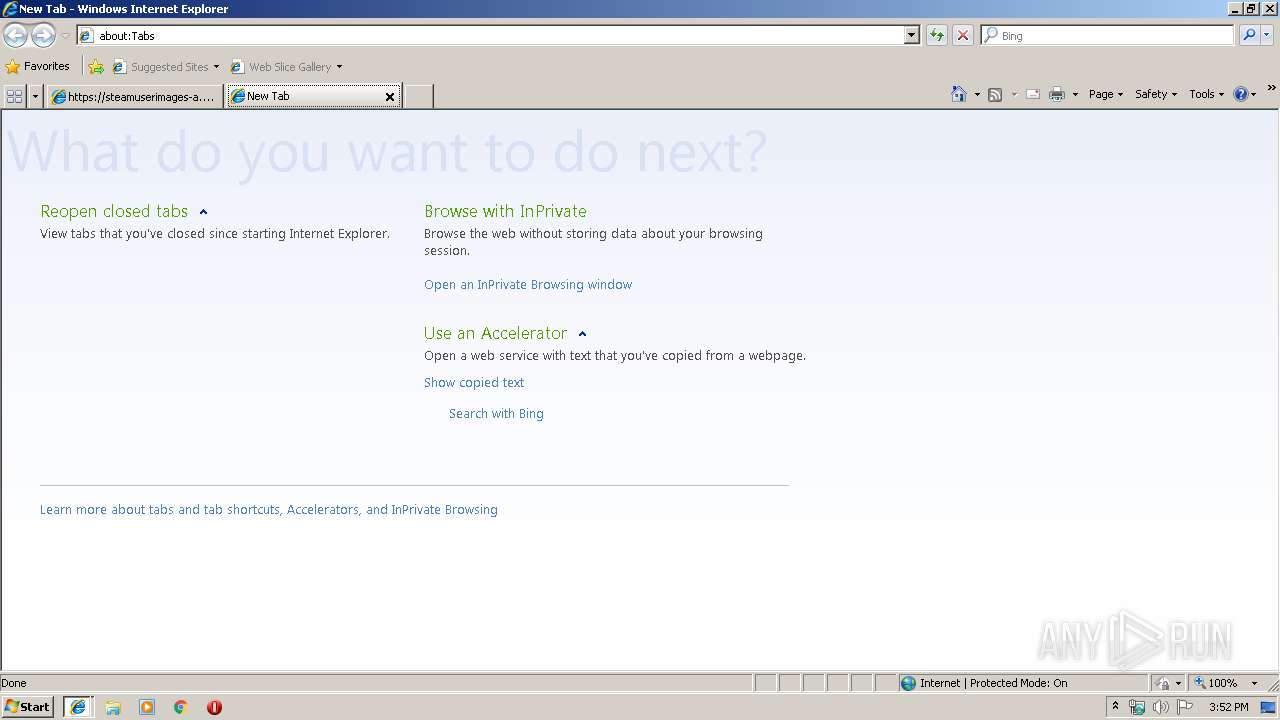Go forward with the Forward arrow button

[x=43, y=35]
